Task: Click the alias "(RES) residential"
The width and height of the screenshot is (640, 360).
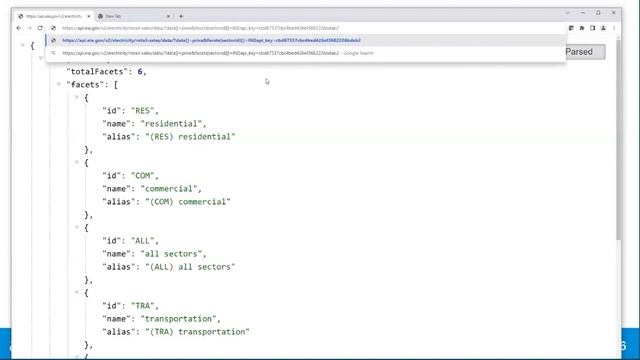Action: [x=190, y=137]
